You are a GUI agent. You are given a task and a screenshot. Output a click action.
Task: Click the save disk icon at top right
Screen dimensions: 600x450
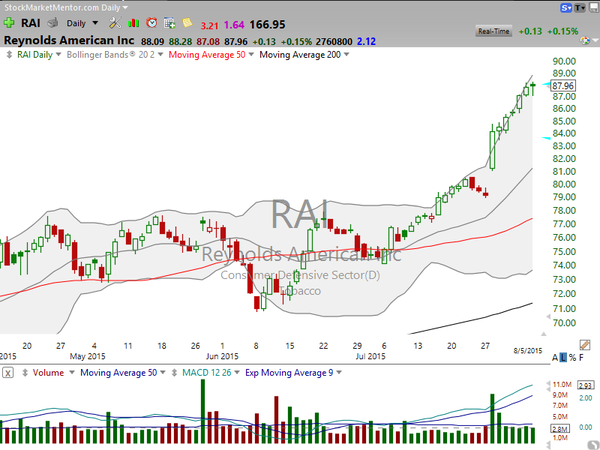595,8
